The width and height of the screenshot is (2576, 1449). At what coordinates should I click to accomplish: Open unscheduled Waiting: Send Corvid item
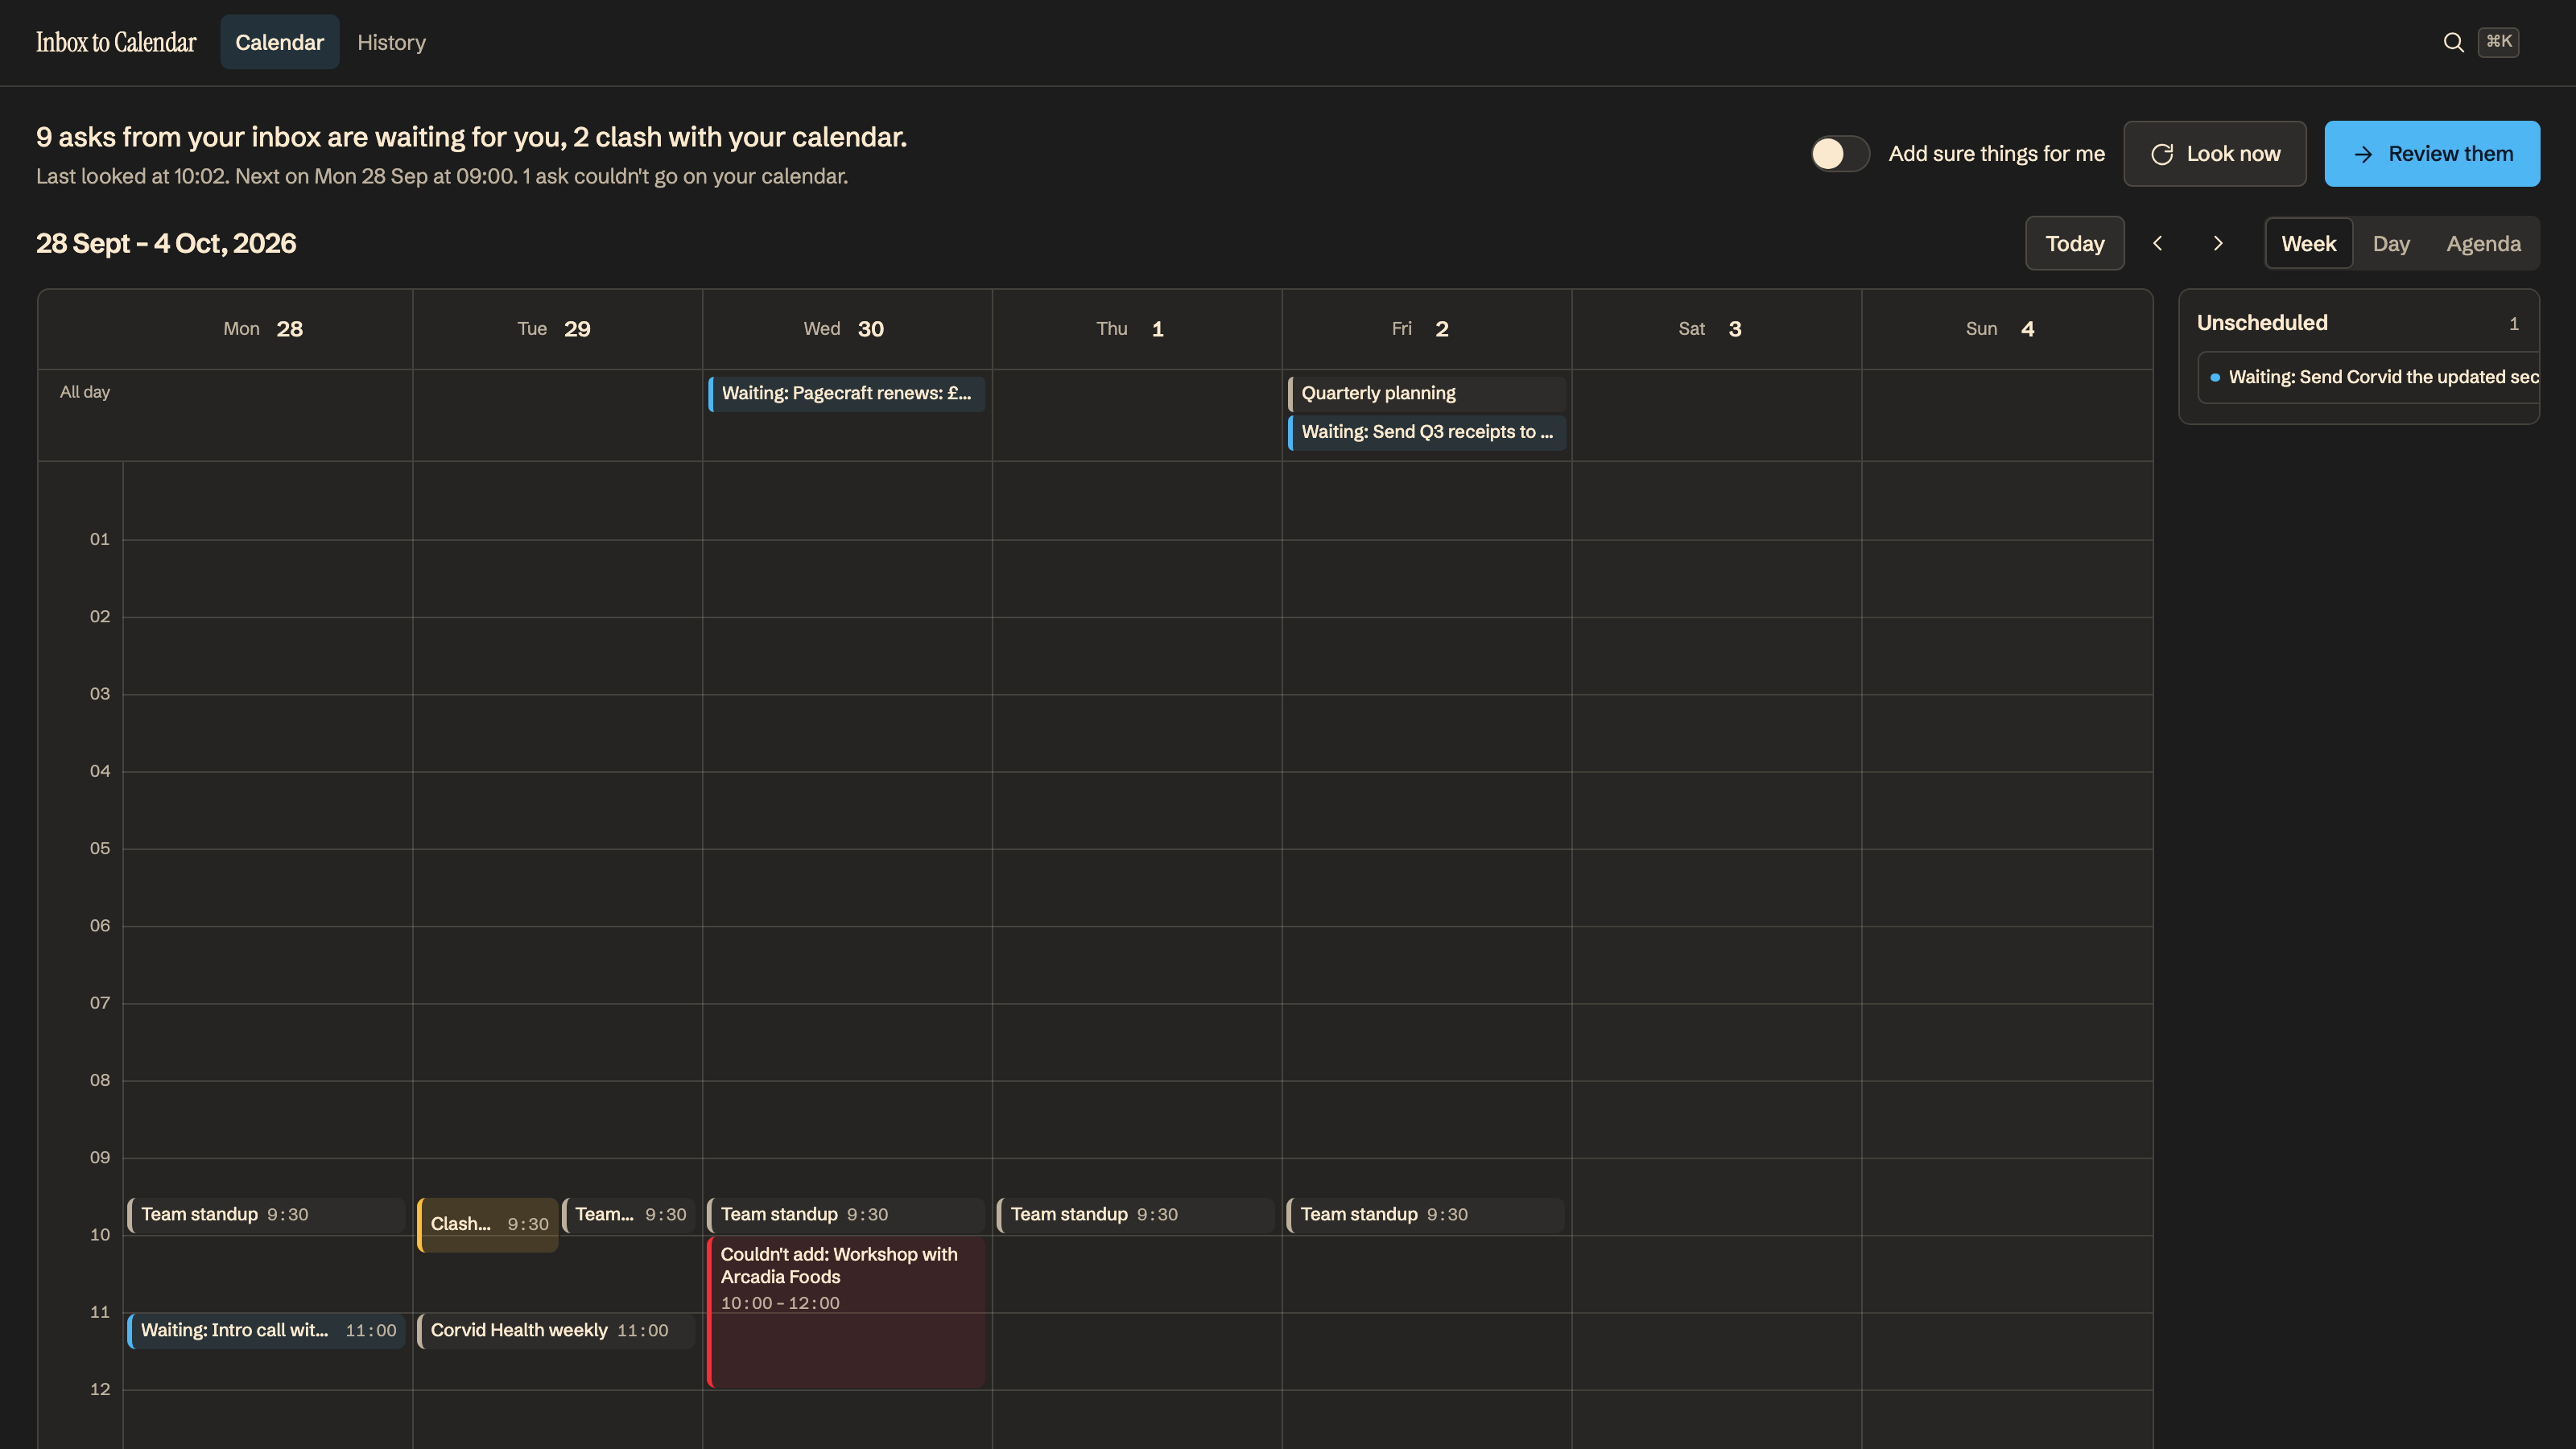point(2369,377)
